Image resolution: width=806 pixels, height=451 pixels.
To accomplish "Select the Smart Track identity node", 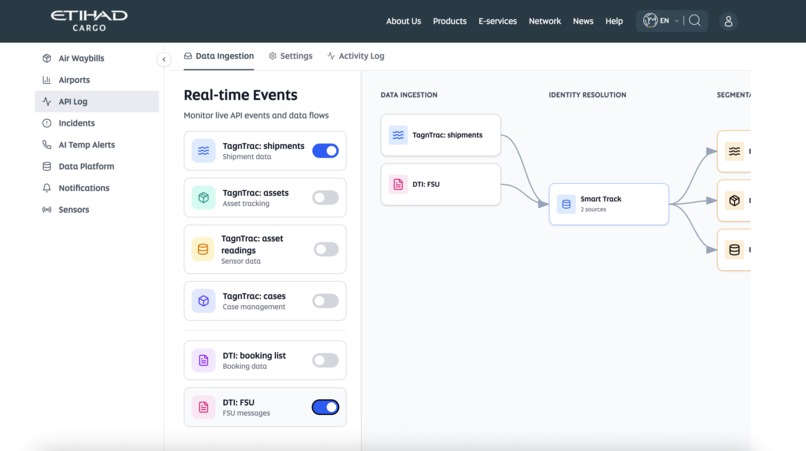I will 609,204.
